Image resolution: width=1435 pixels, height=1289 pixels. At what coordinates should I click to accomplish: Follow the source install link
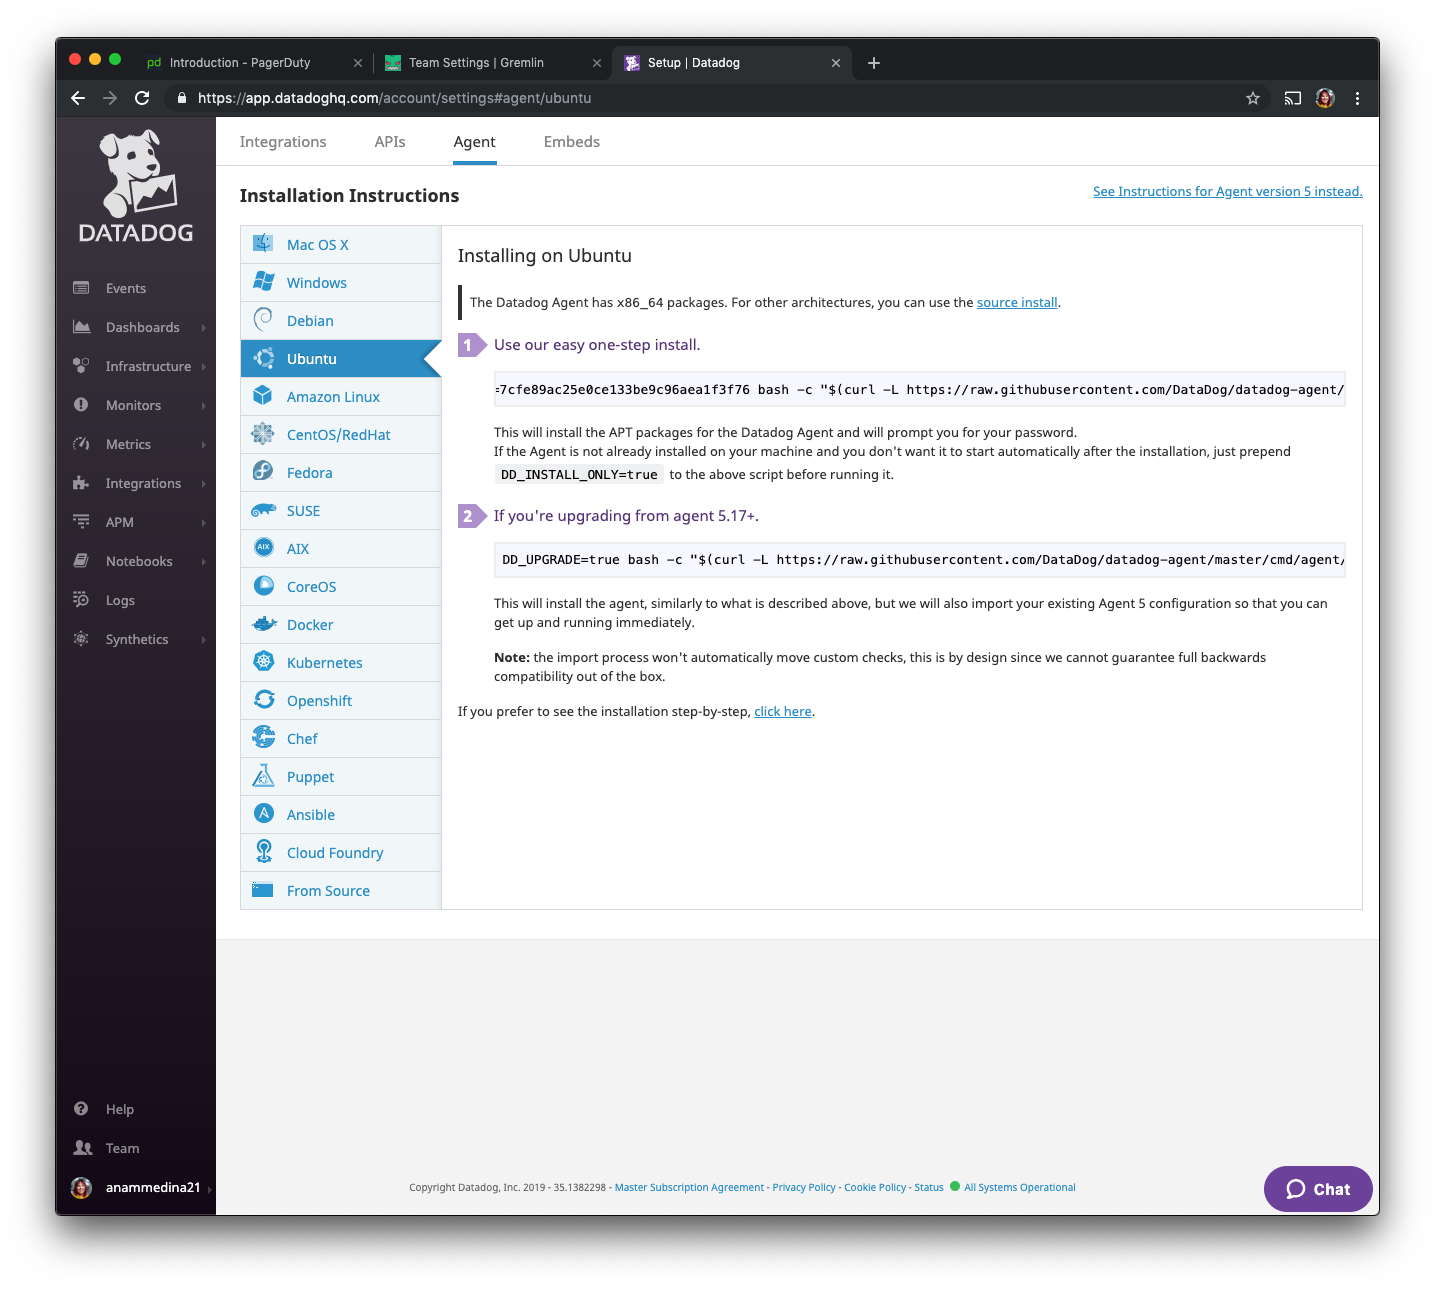[1017, 302]
